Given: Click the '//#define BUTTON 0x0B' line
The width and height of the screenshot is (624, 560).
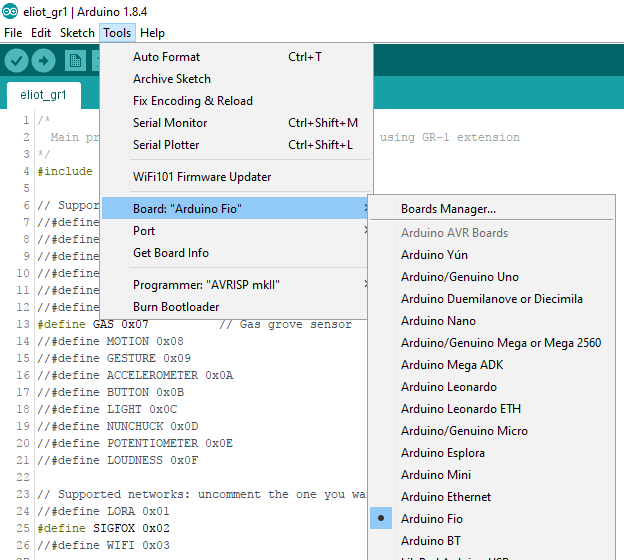Looking at the screenshot, I should tap(111, 392).
